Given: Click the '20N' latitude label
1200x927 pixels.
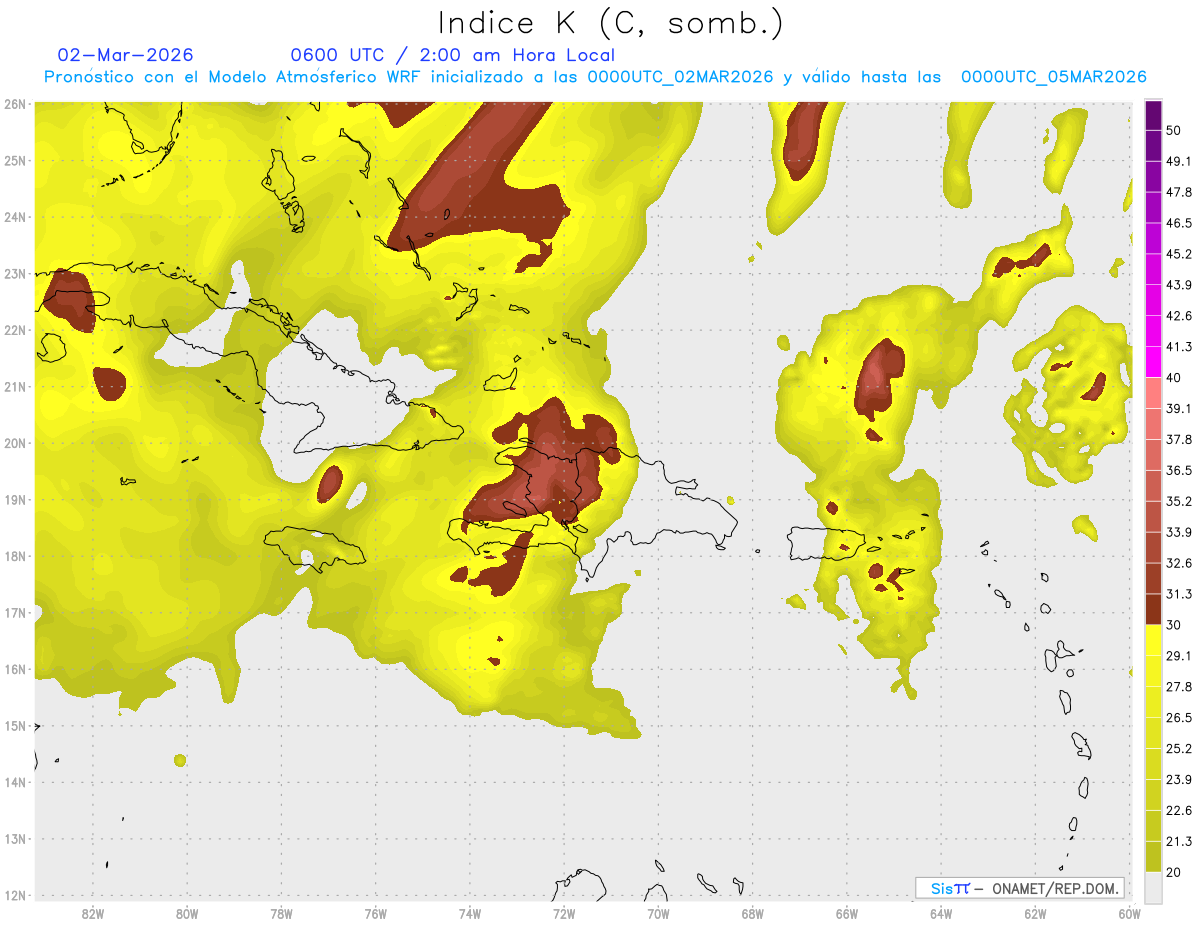Looking at the screenshot, I should (x=14, y=443).
